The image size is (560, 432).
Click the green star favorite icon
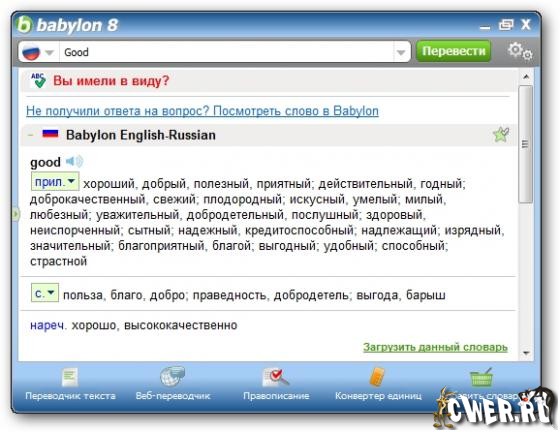[x=501, y=135]
